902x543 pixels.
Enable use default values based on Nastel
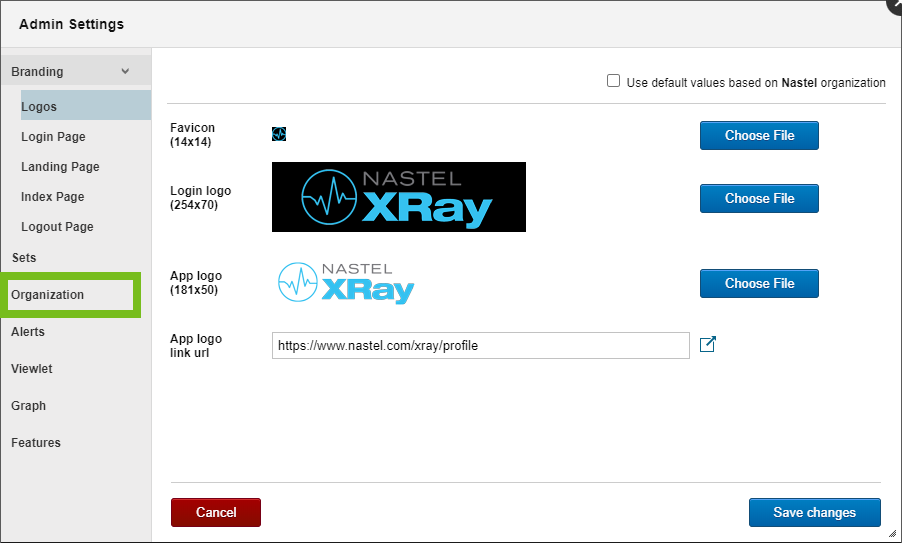[x=613, y=81]
